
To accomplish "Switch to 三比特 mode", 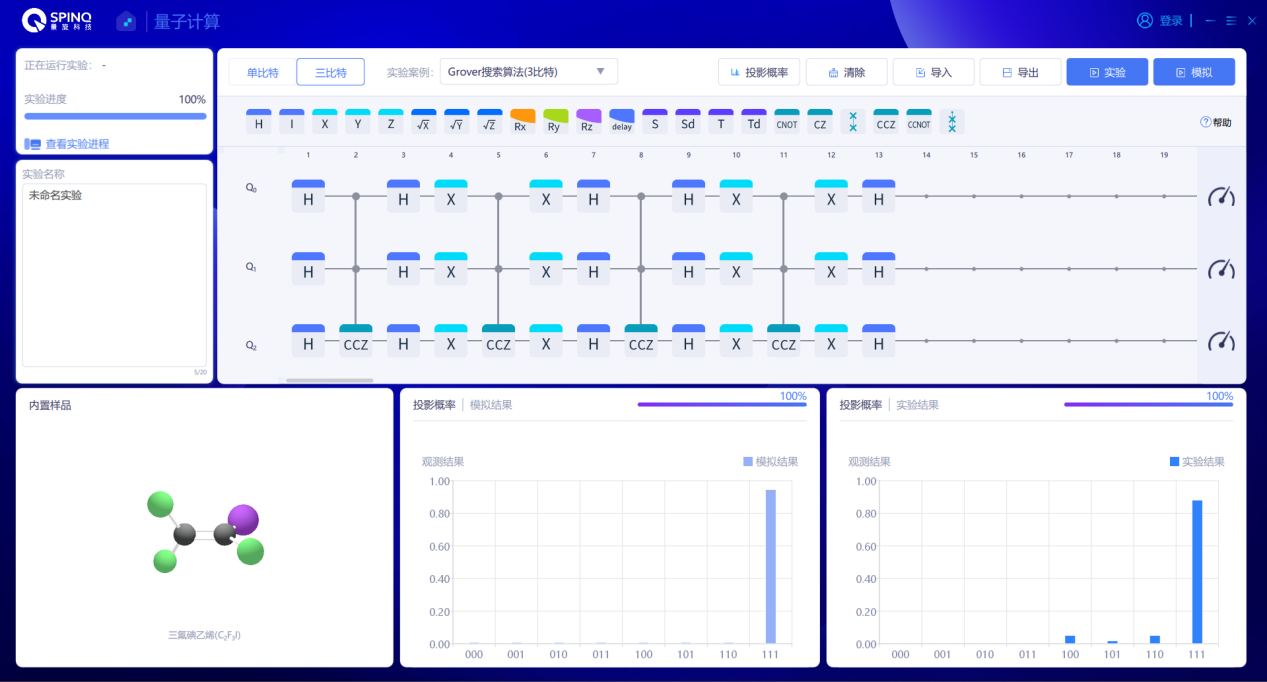I will tap(330, 72).
